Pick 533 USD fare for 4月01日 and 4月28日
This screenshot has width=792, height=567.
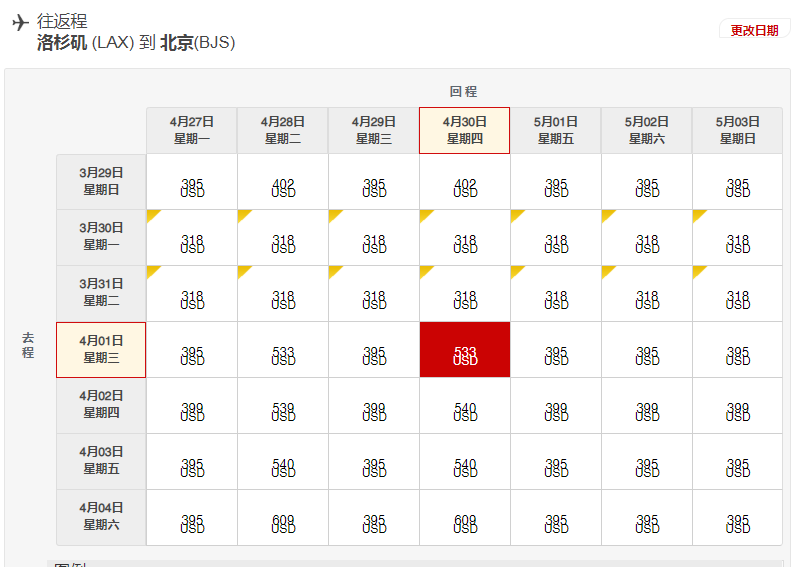click(283, 350)
